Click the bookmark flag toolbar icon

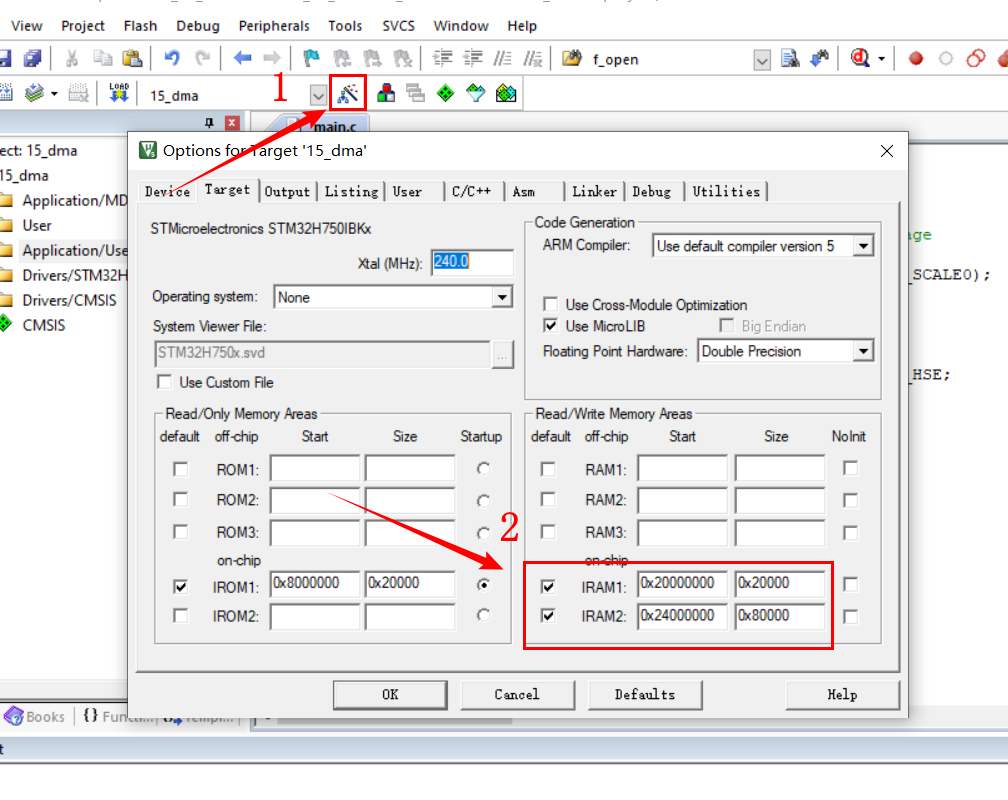[x=312, y=59]
